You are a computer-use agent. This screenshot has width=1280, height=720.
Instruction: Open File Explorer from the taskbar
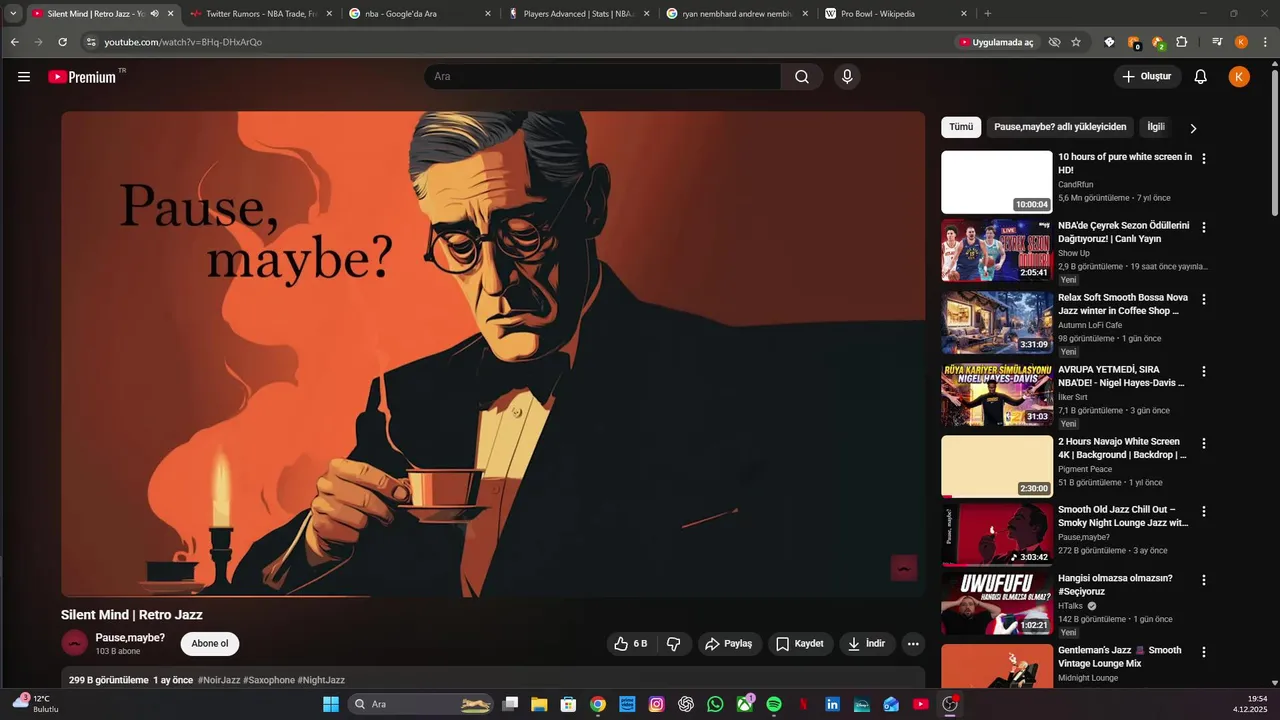tap(539, 704)
